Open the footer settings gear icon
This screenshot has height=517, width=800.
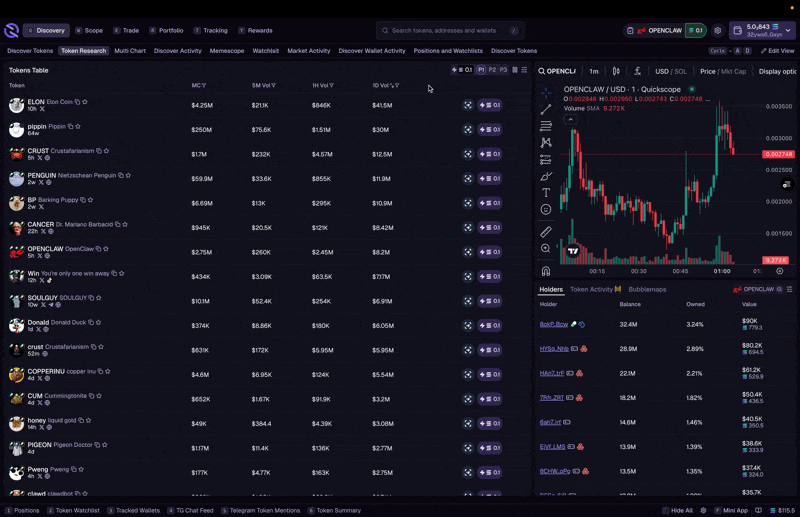[704, 510]
